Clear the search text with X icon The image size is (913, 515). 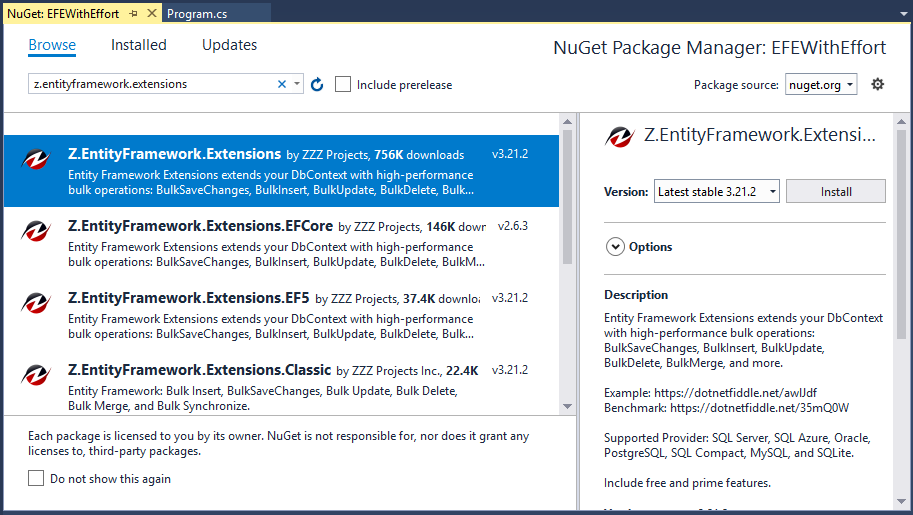282,84
